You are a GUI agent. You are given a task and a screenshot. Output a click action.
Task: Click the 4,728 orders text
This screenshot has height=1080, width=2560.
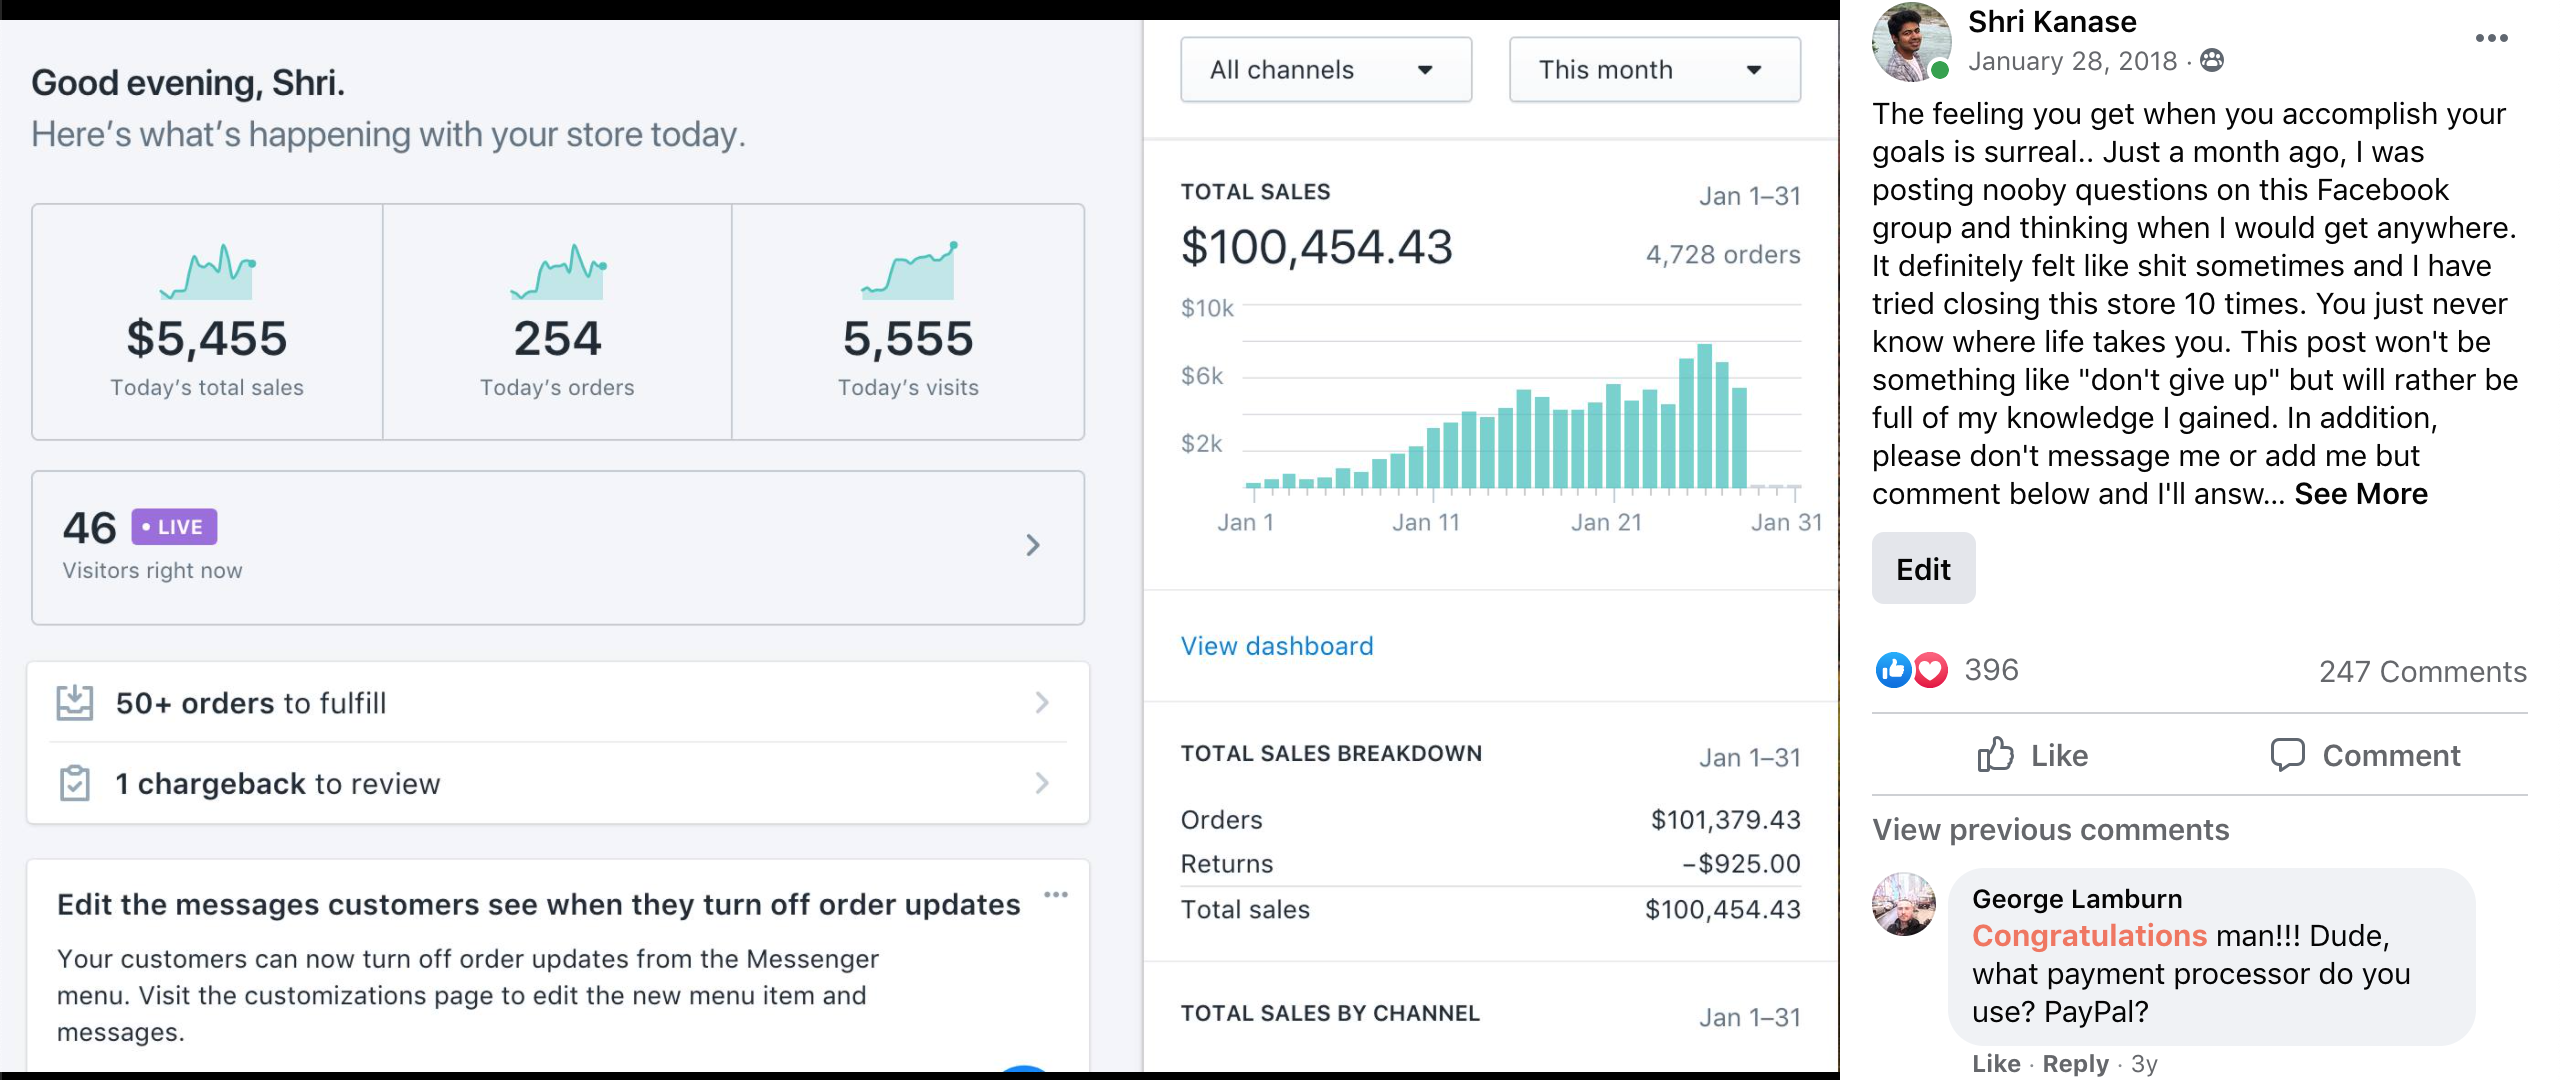(x=1723, y=255)
